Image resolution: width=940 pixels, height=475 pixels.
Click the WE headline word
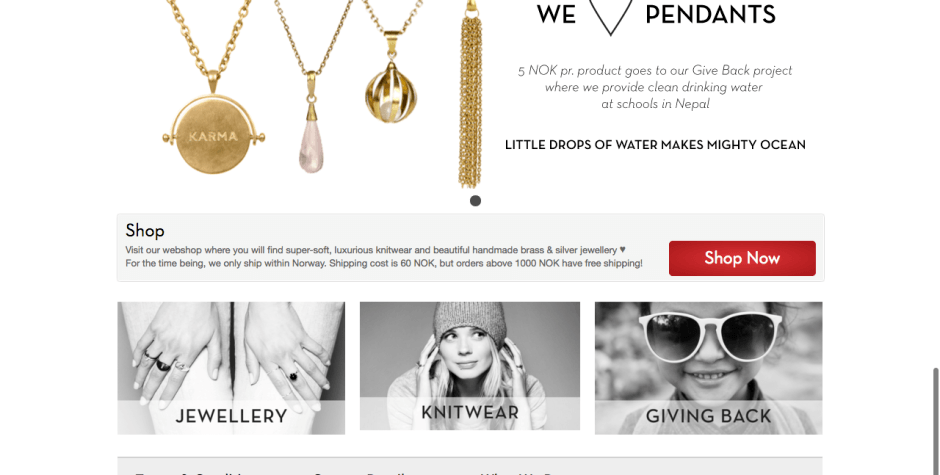coord(556,14)
